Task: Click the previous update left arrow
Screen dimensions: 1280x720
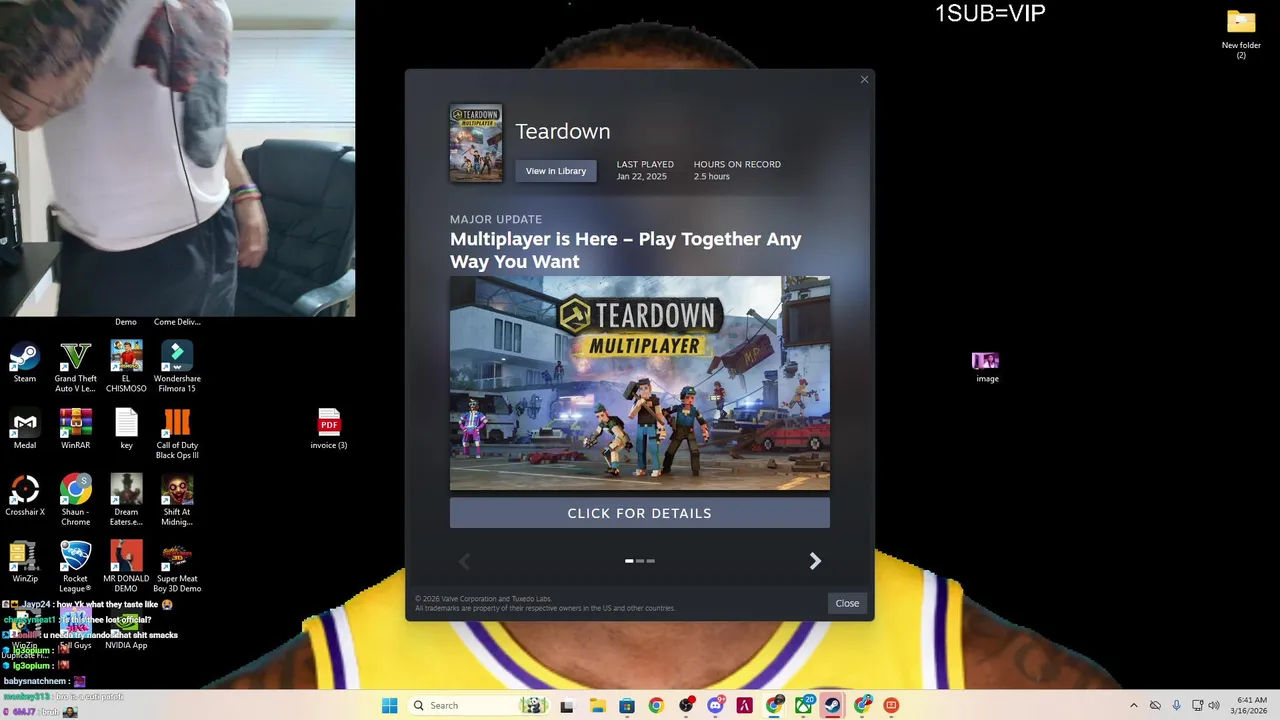Action: point(464,561)
